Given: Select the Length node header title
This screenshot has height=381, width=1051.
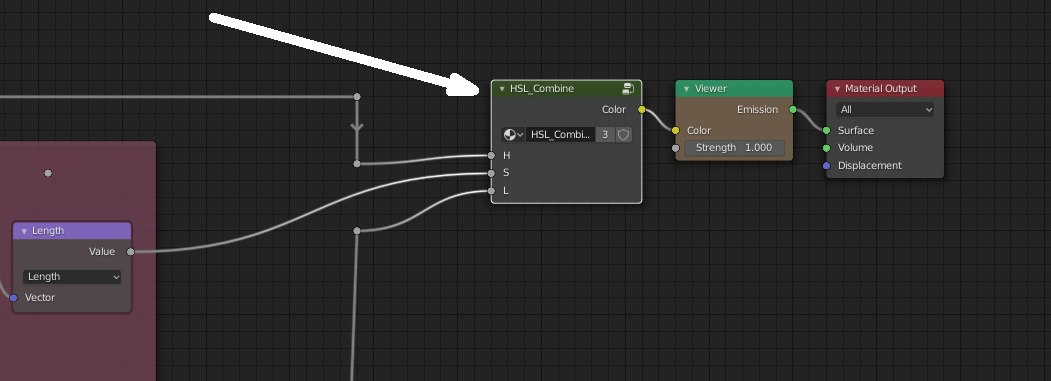Looking at the screenshot, I should click(x=48, y=231).
